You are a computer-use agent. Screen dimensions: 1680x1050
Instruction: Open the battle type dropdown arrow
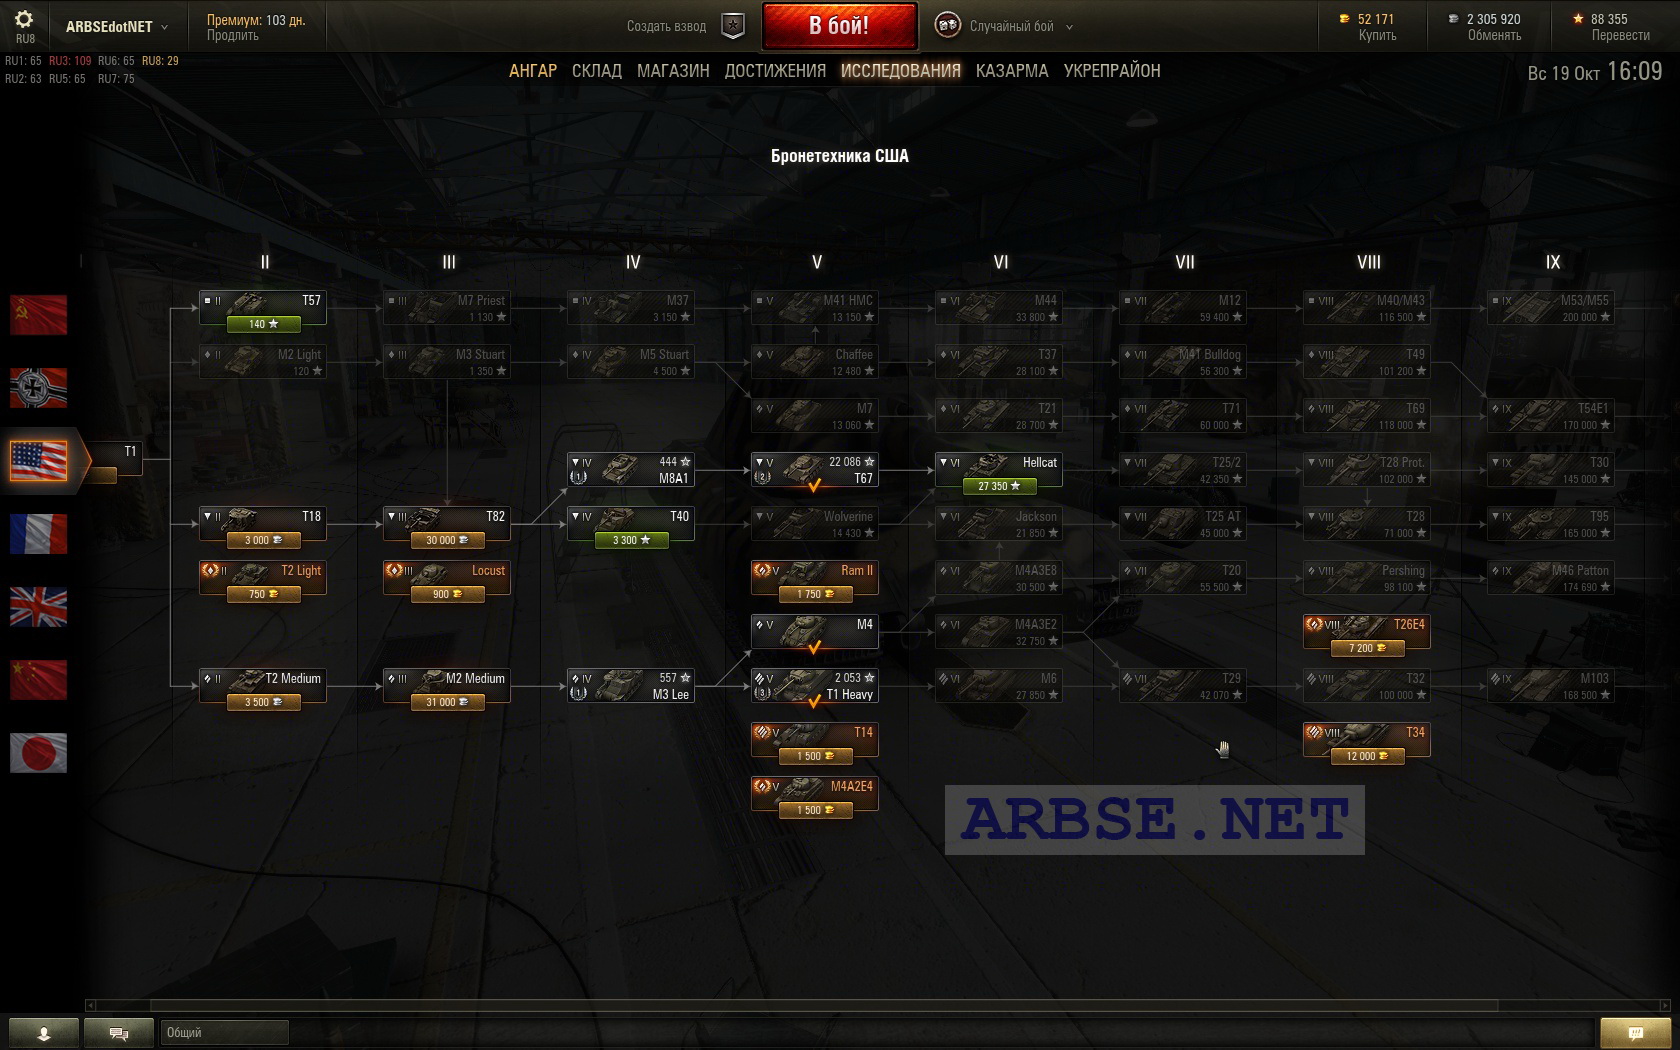coord(1069,27)
